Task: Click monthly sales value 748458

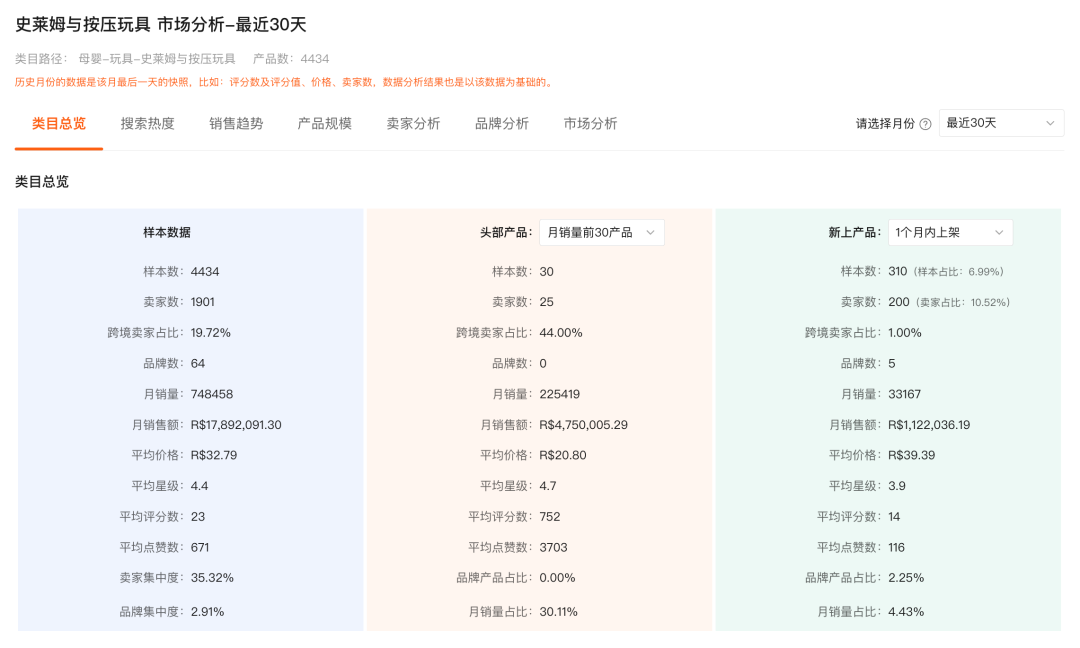Action: click(212, 395)
